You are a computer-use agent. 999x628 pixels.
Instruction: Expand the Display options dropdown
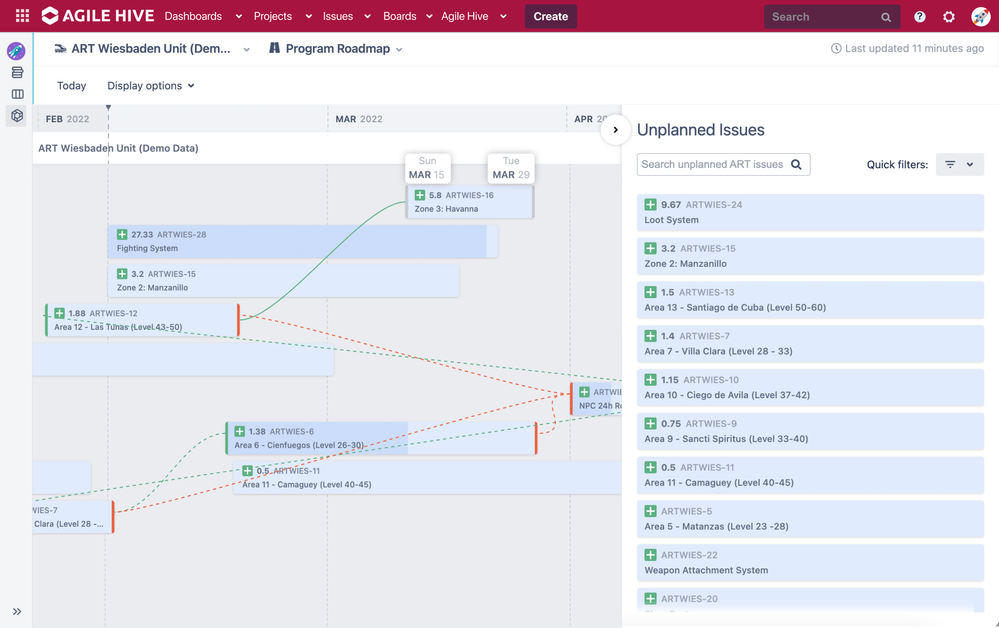tap(150, 85)
